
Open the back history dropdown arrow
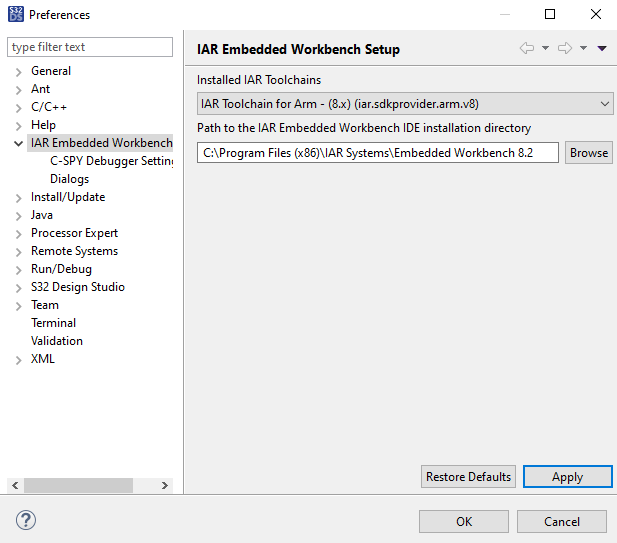click(545, 48)
